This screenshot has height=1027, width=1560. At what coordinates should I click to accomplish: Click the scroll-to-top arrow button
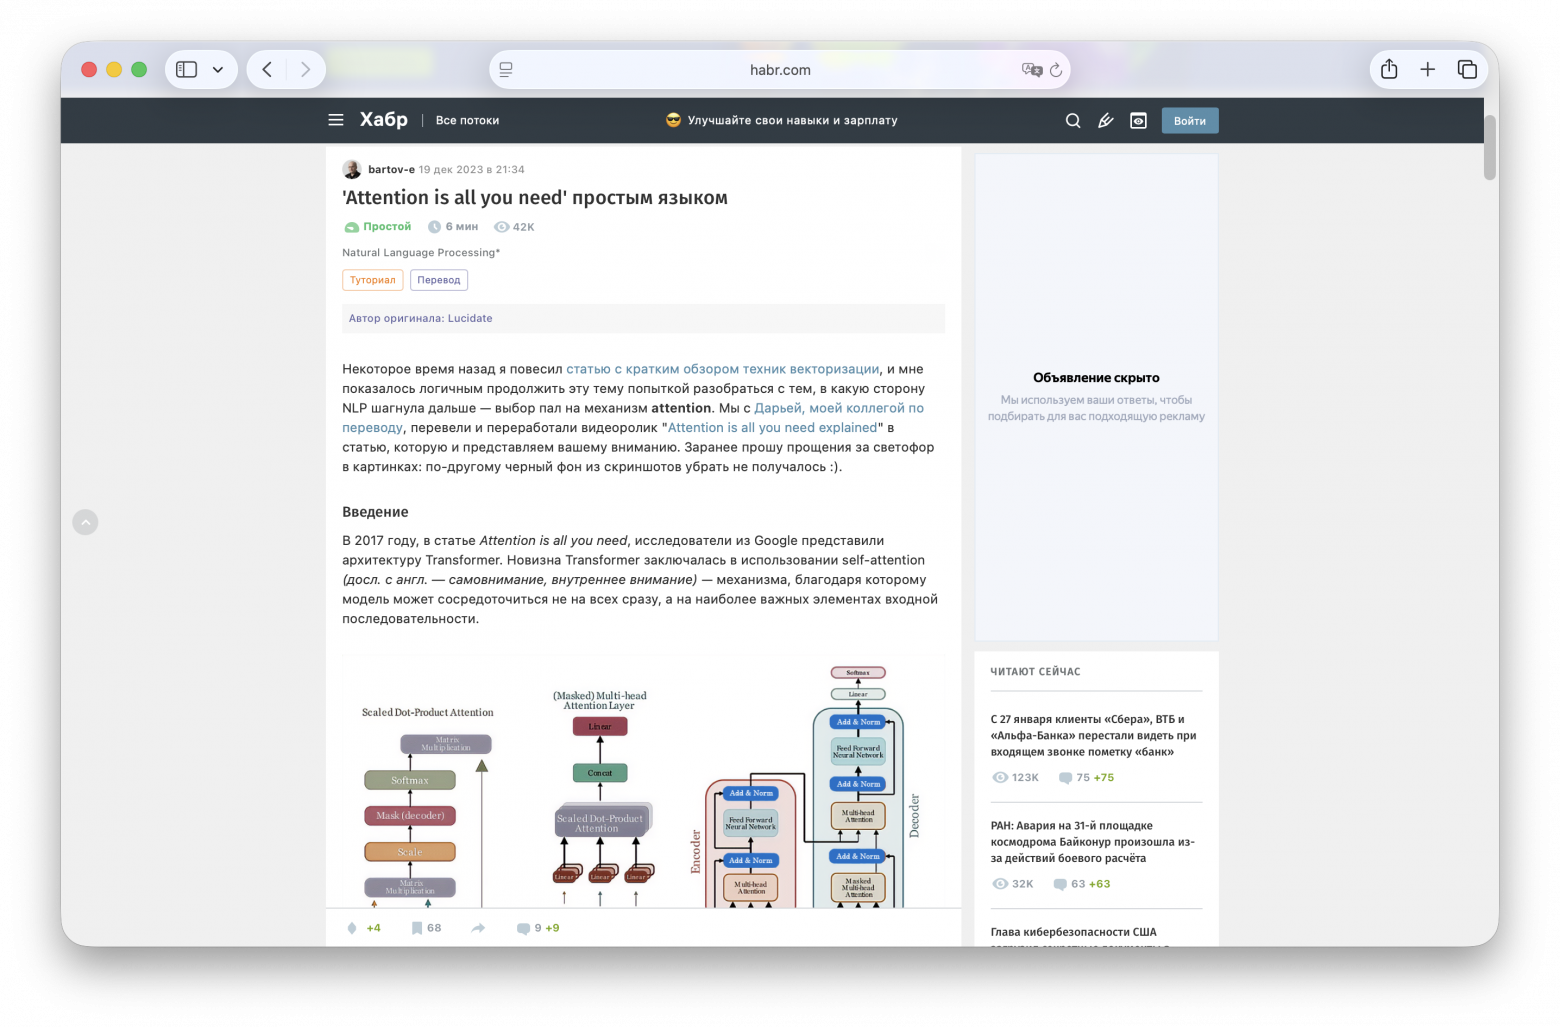[85, 522]
